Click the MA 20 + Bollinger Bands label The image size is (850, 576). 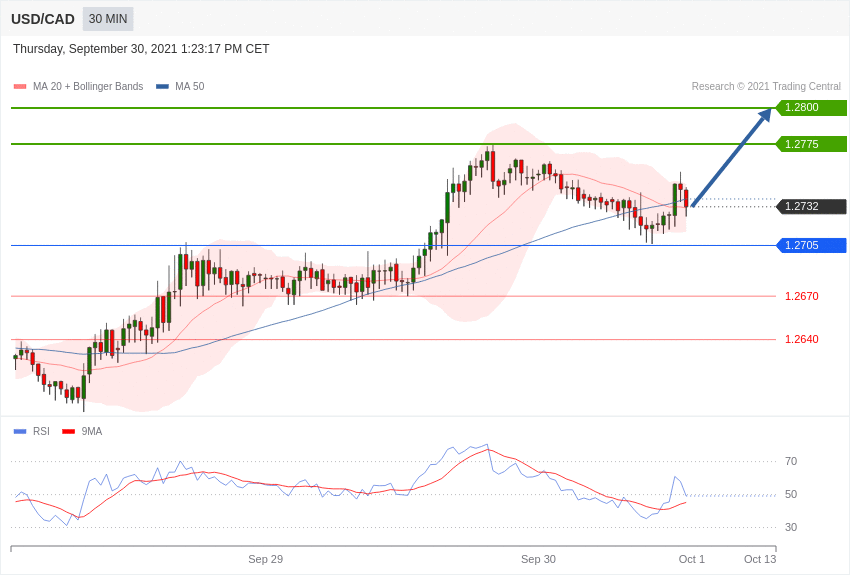(88, 86)
